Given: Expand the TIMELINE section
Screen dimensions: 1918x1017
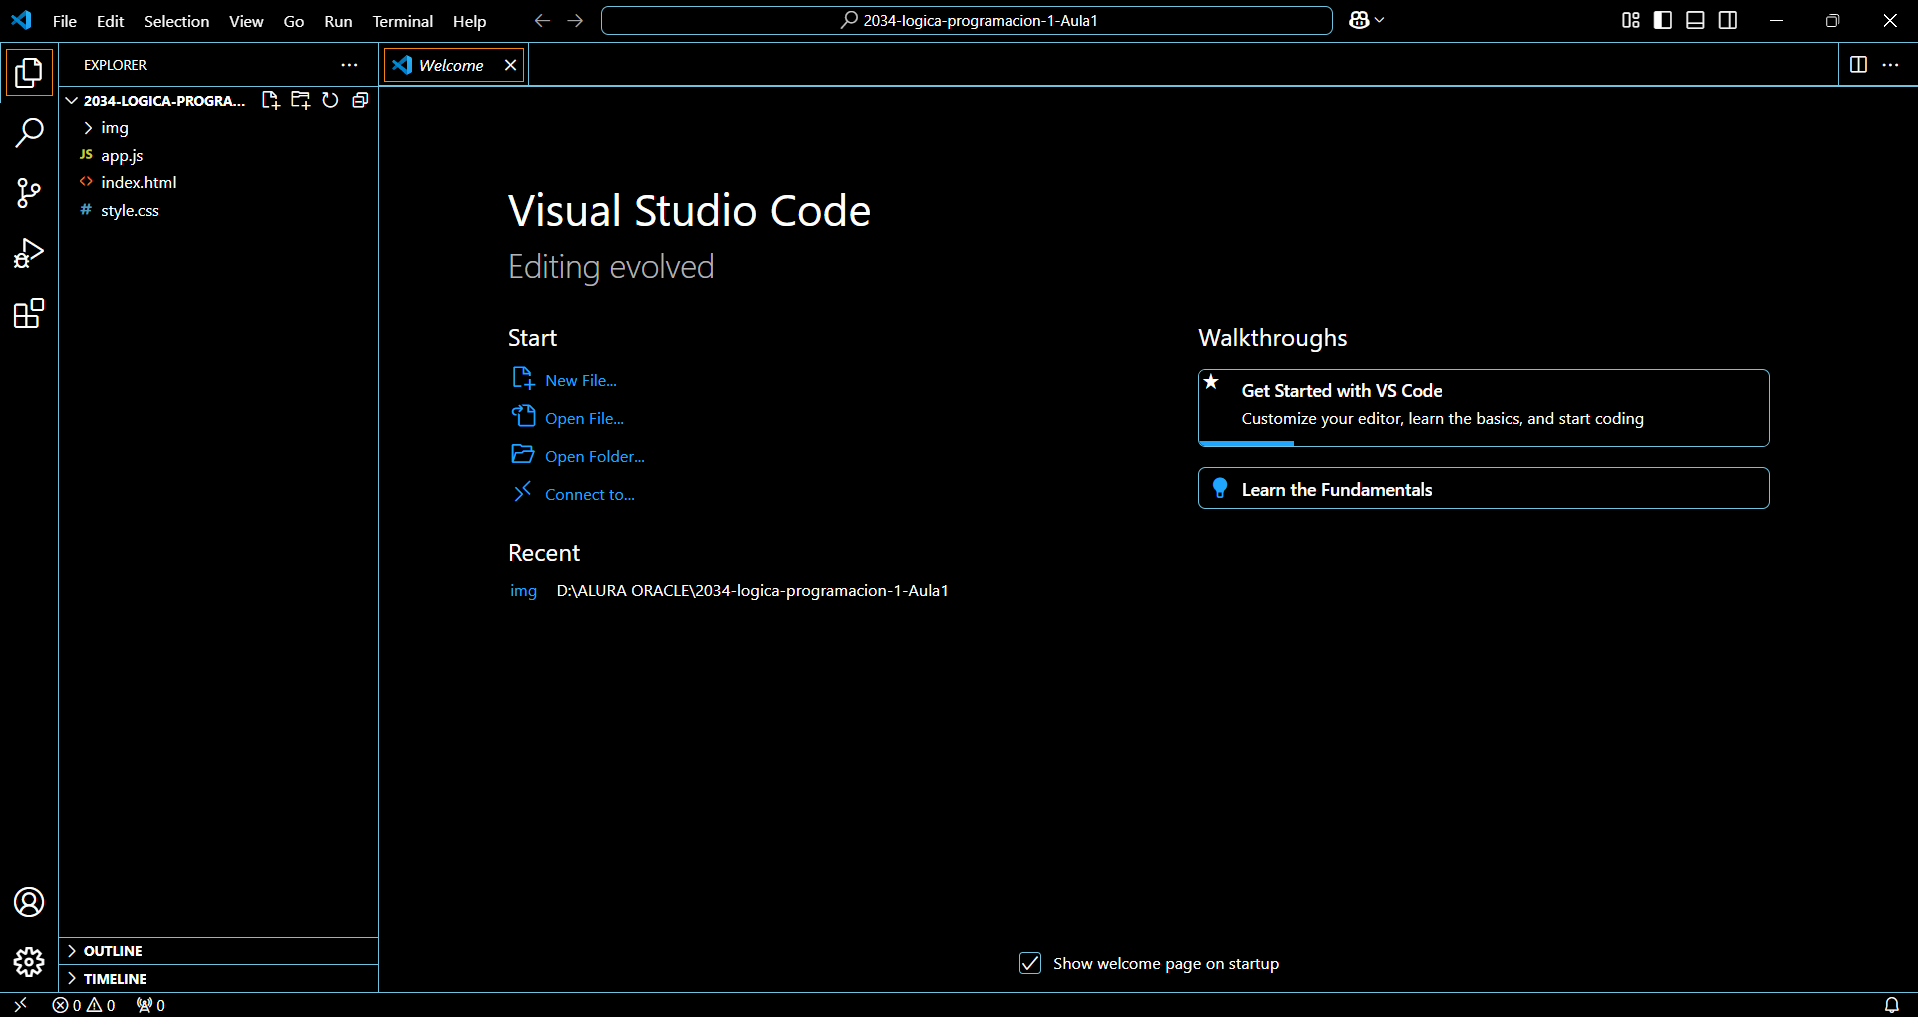Looking at the screenshot, I should pyautogui.click(x=218, y=979).
